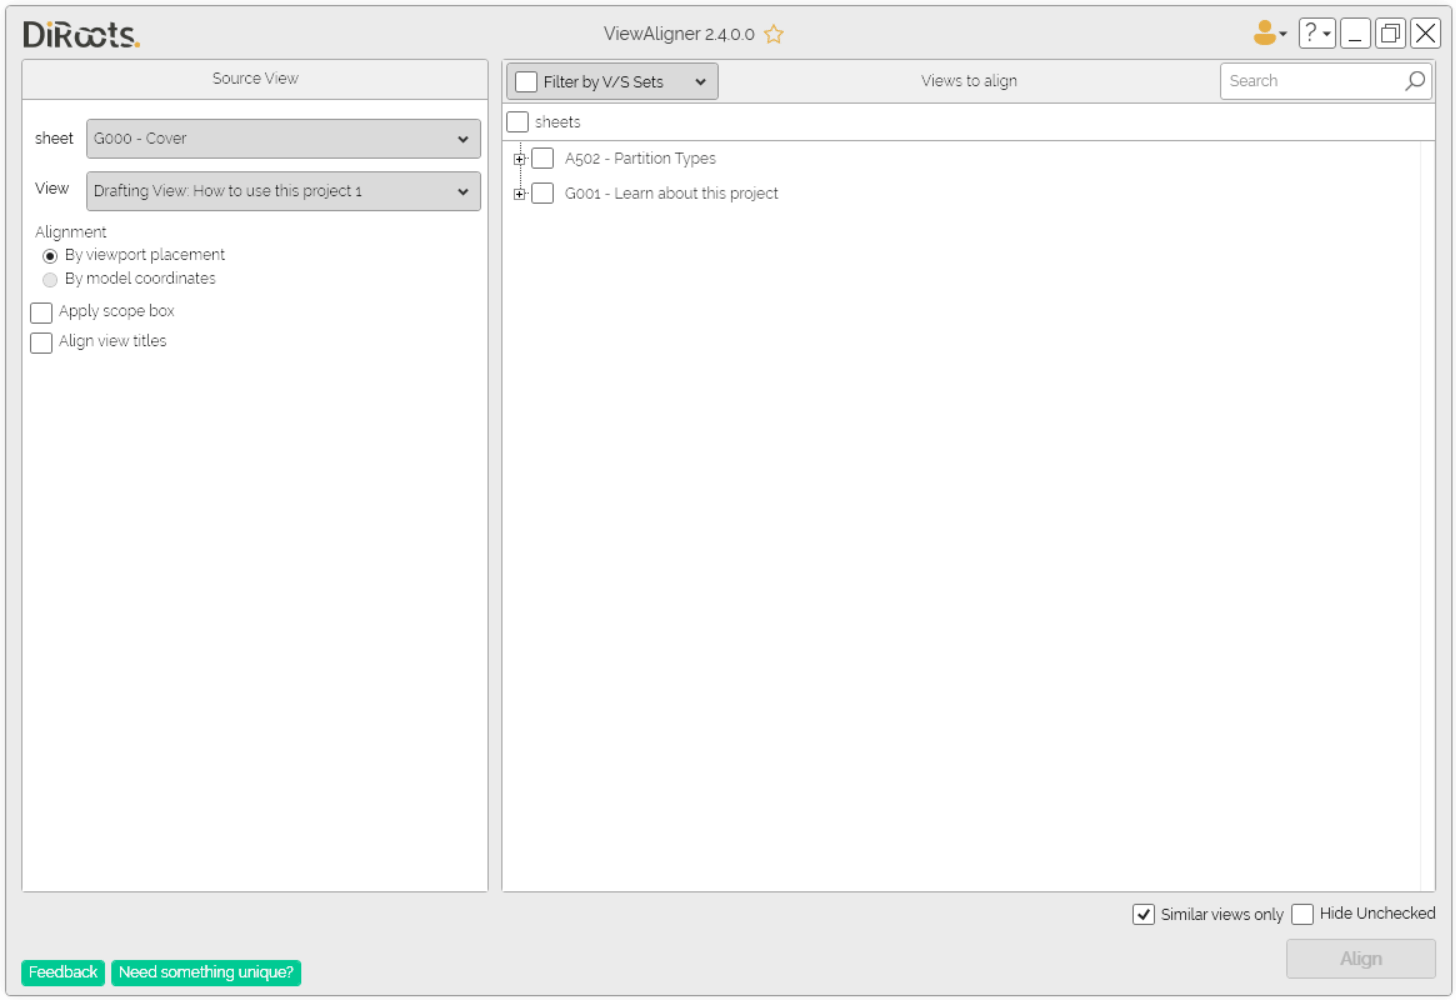Select By model coordinates alignment
Image resolution: width=1456 pixels, height=1000 pixels.
pos(50,280)
